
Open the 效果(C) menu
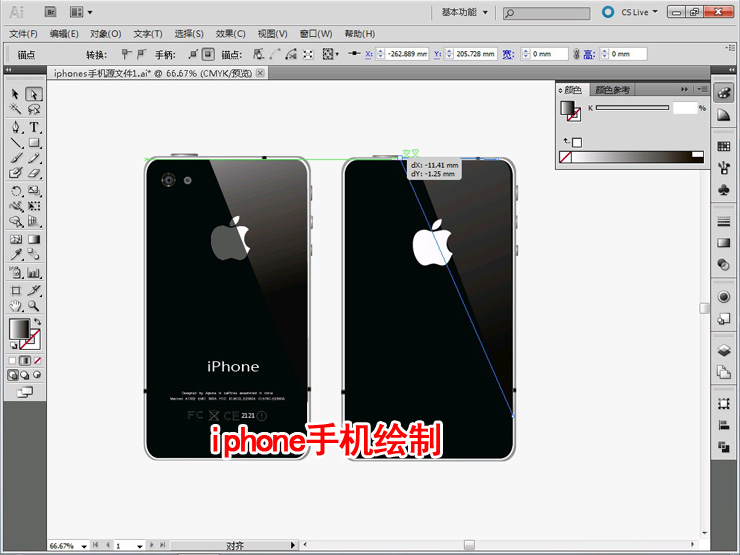click(x=230, y=34)
